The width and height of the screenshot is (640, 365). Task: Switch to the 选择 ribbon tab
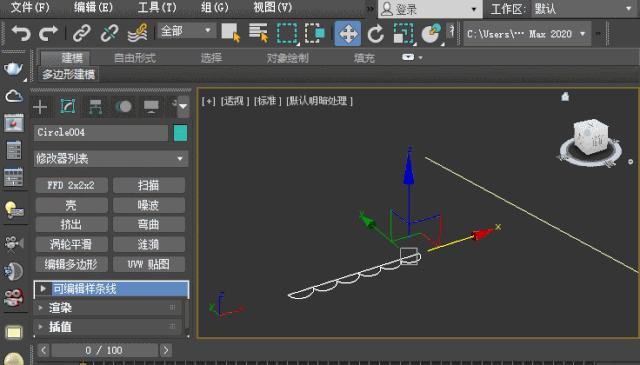(x=211, y=58)
